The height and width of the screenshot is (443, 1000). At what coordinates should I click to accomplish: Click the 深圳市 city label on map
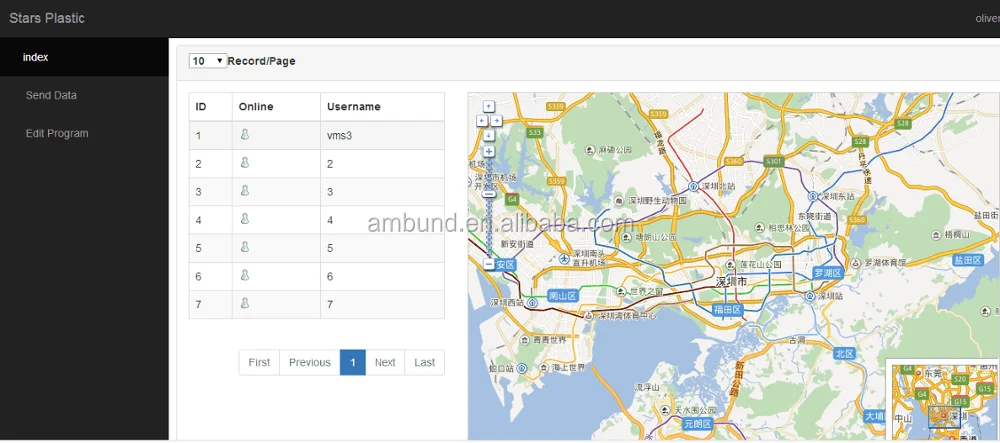pos(731,281)
